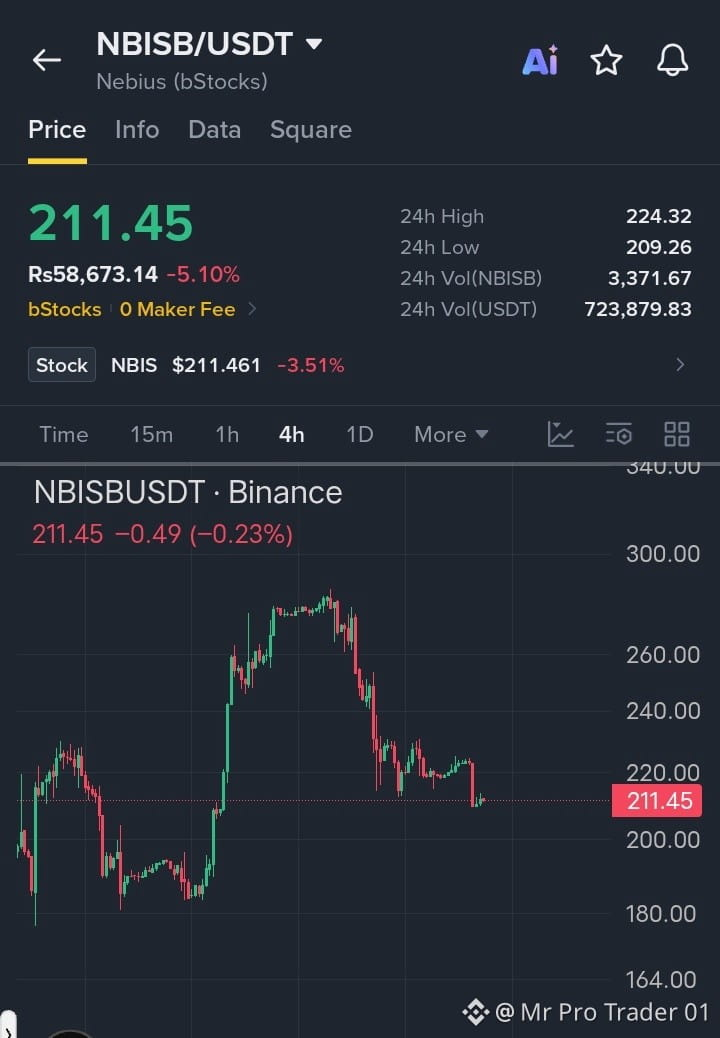The height and width of the screenshot is (1038, 720).
Task: Tap the -5.10% change value
Action: click(203, 274)
